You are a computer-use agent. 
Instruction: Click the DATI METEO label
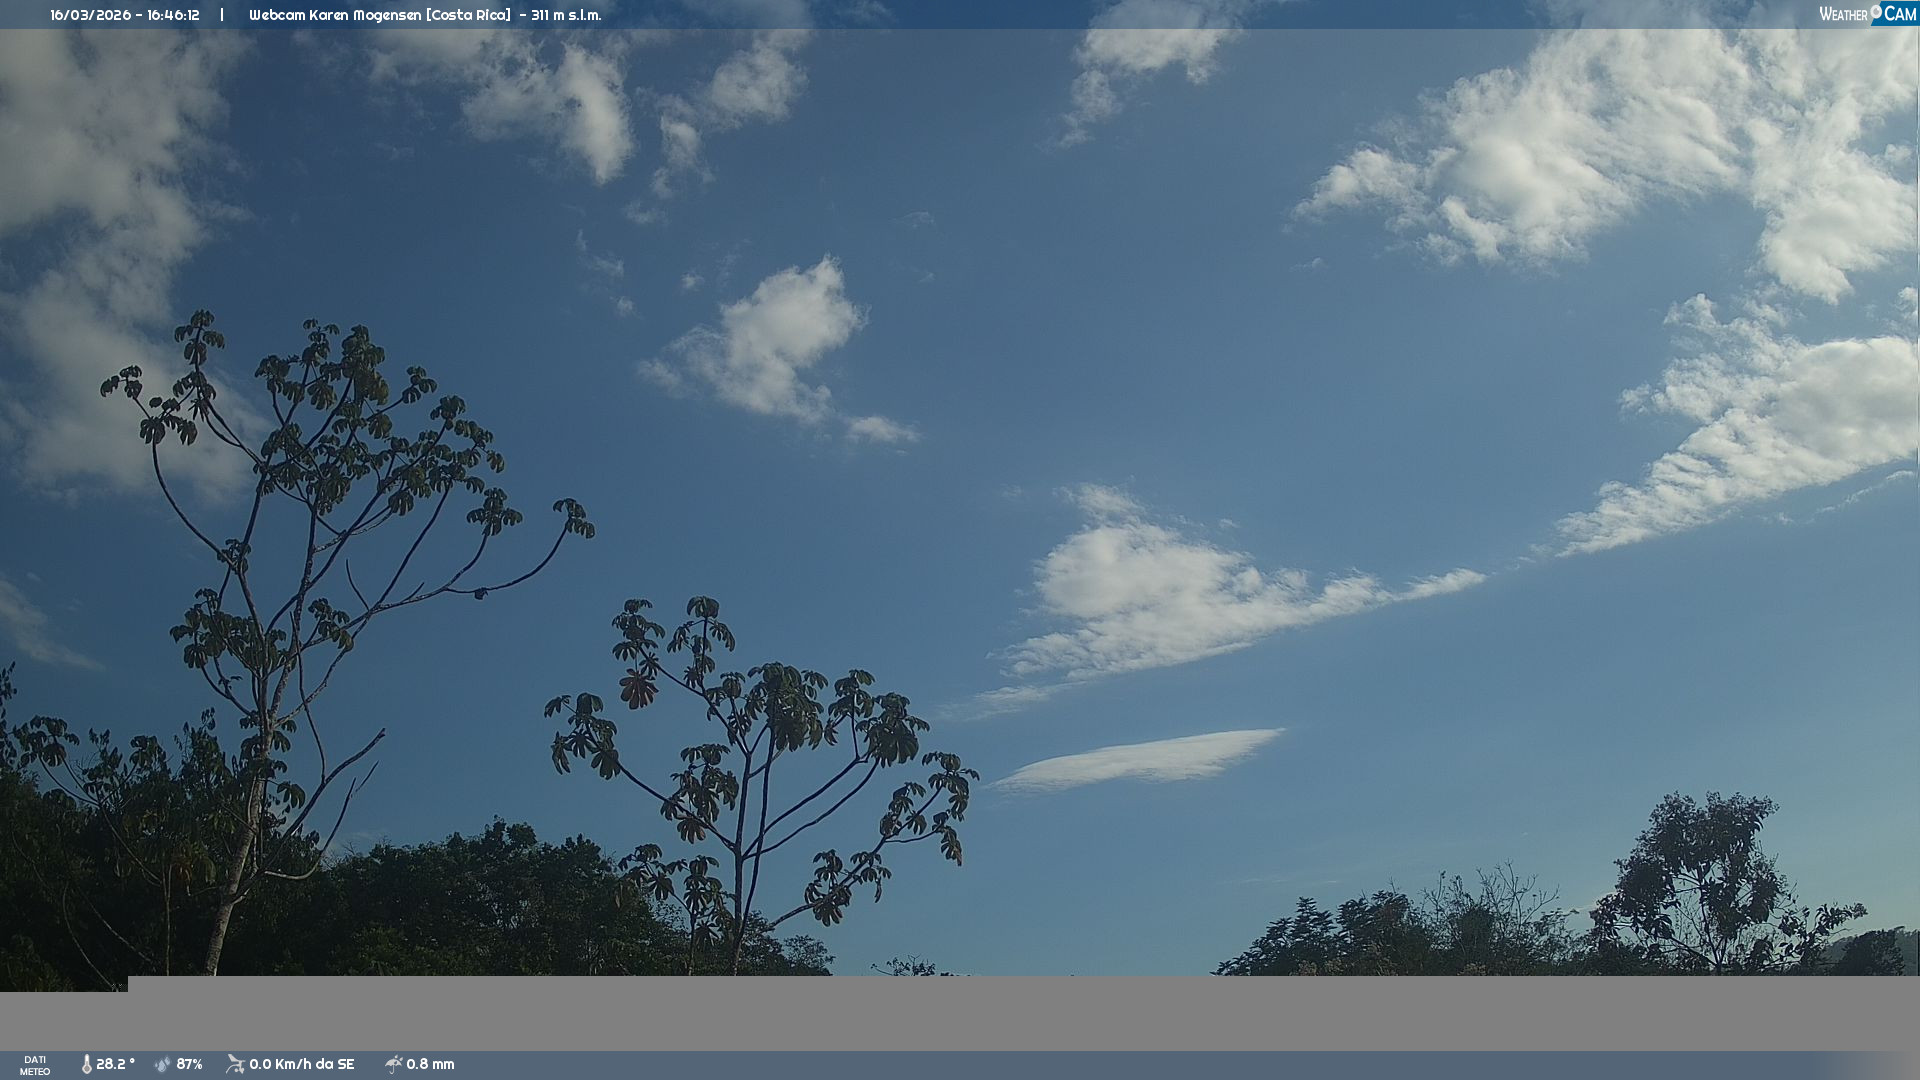35,1065
